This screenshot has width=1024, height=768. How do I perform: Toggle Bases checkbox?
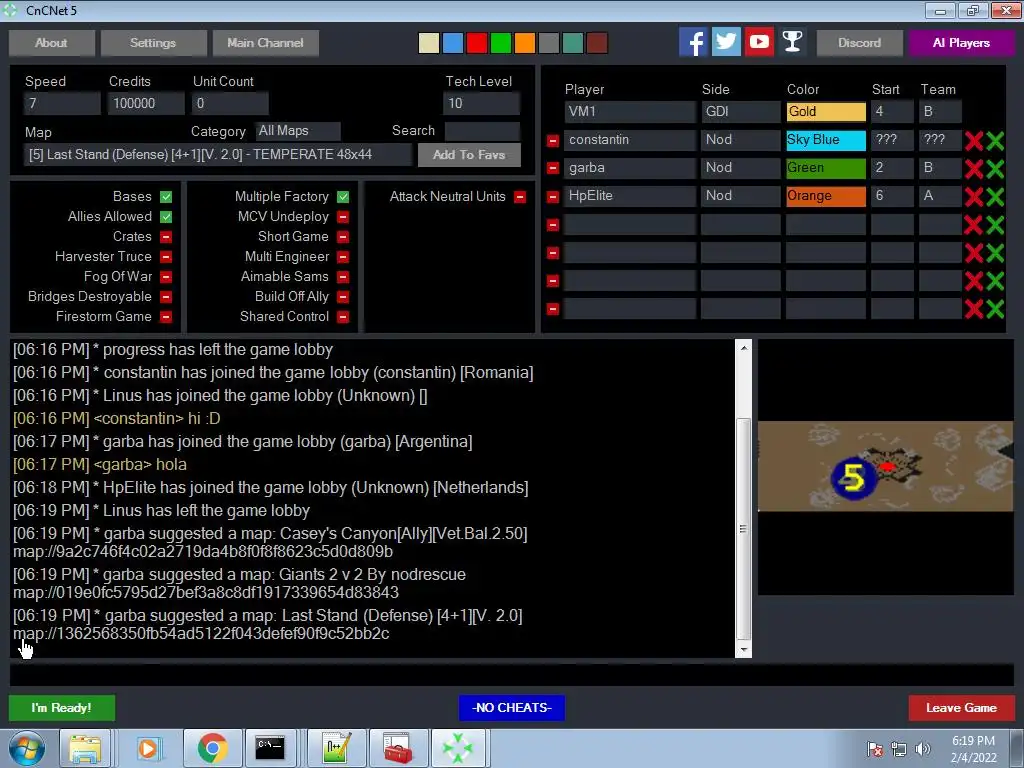pos(166,197)
